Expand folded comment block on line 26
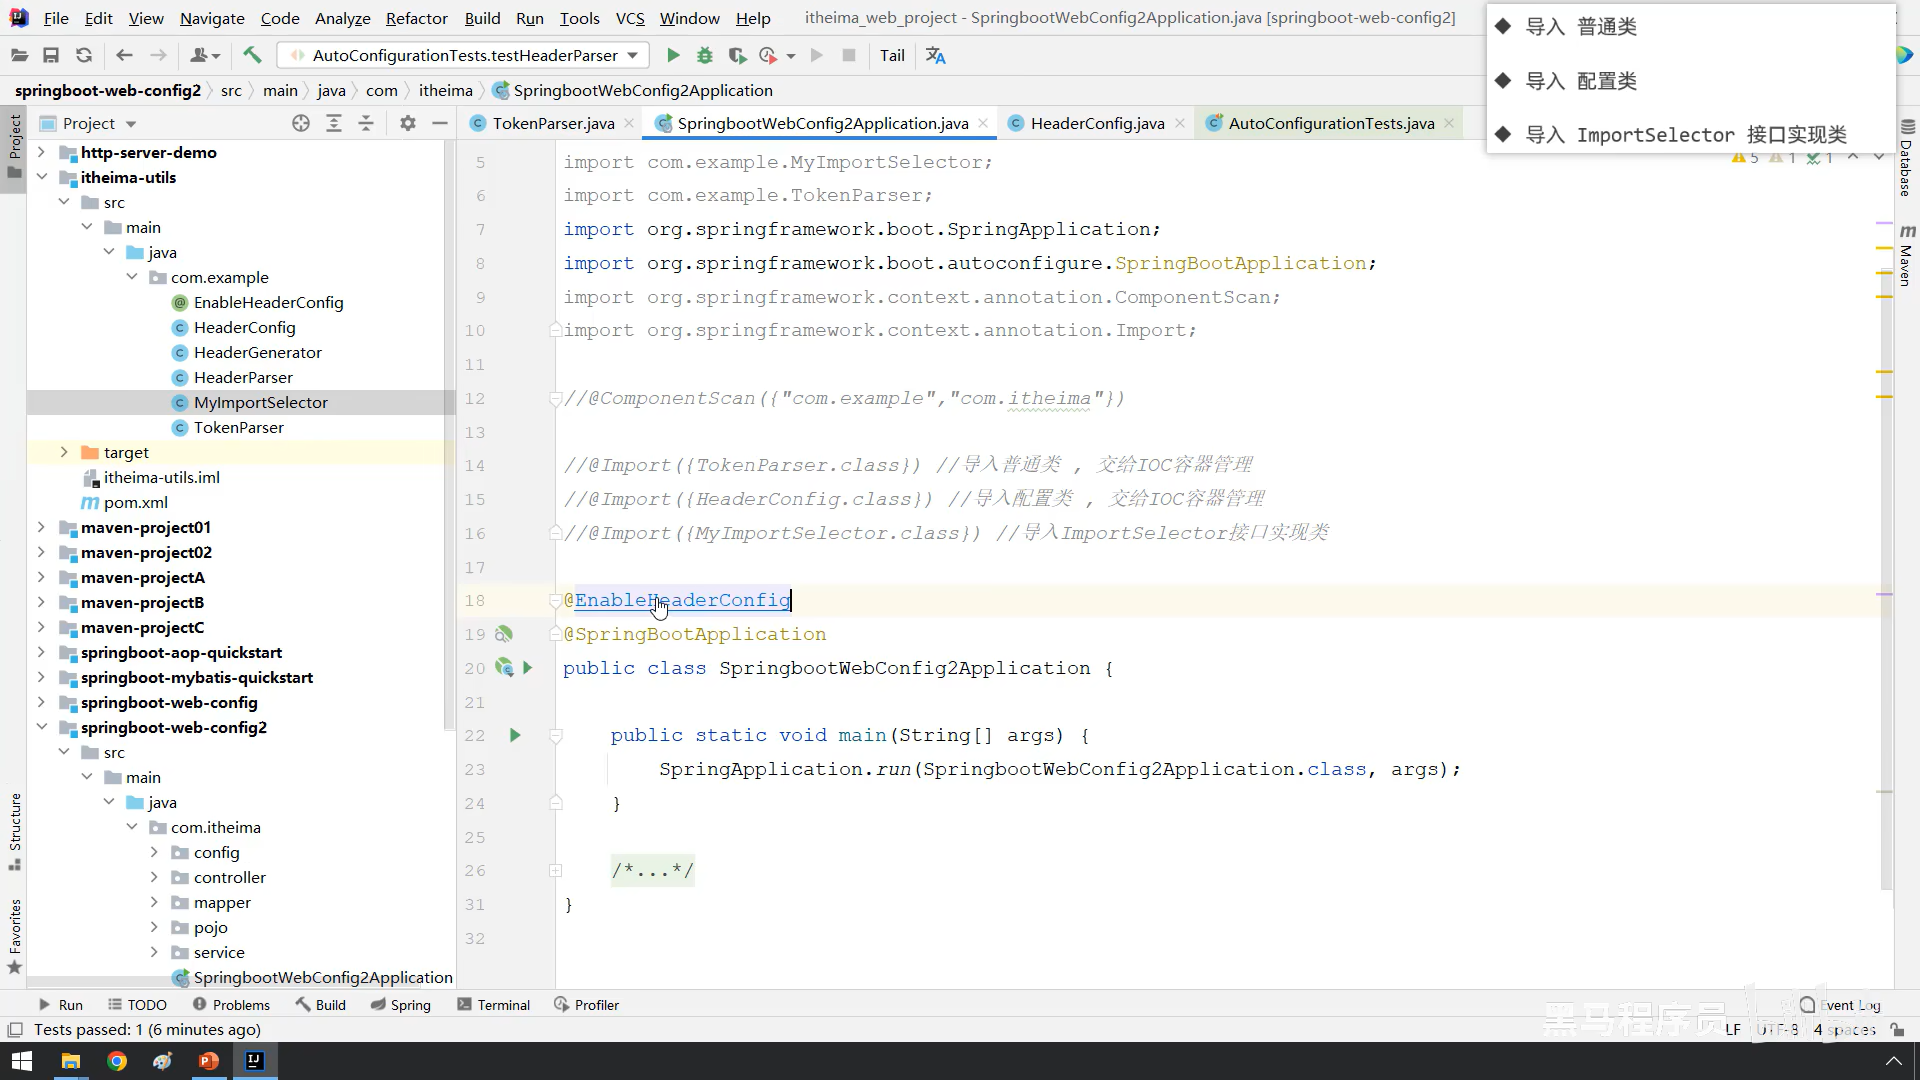This screenshot has height=1080, width=1920. tap(555, 871)
